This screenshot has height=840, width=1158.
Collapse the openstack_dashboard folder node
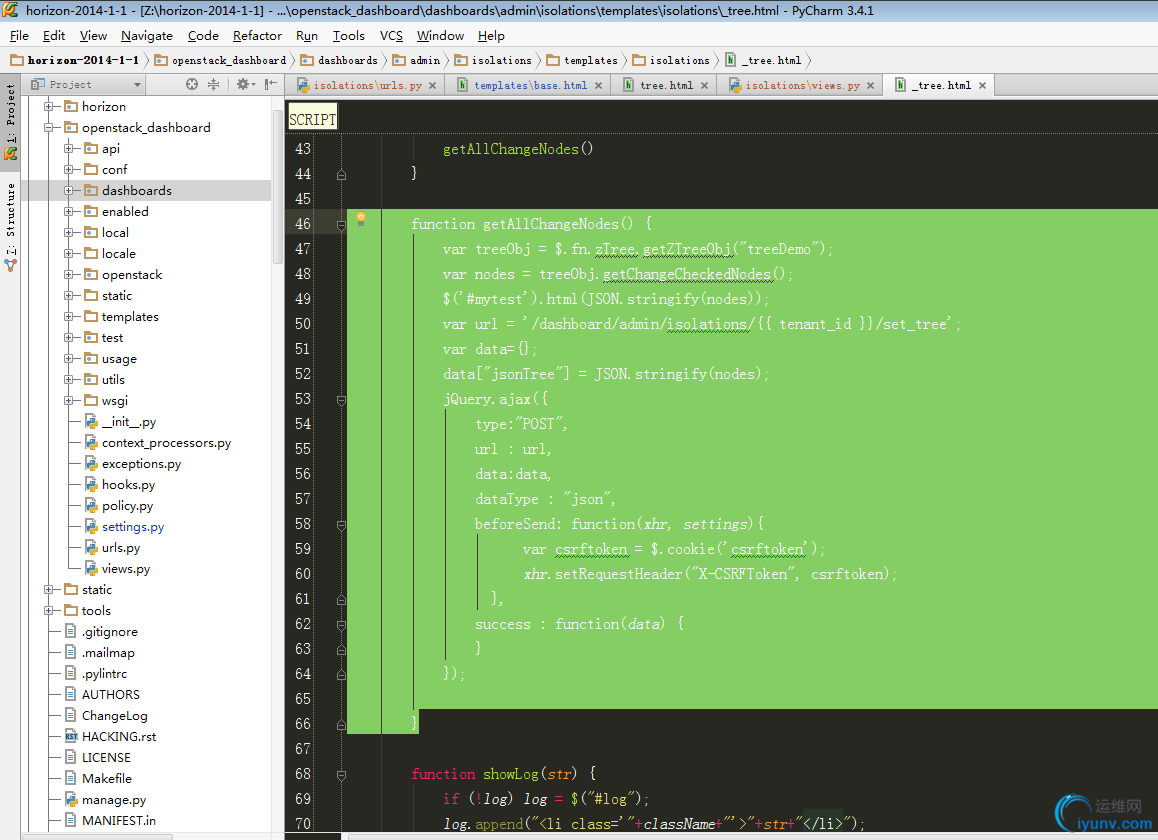[x=49, y=127]
